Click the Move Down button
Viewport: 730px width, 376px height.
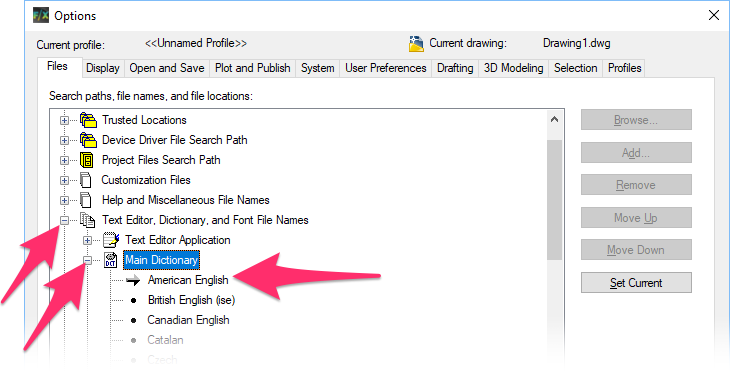(x=636, y=250)
